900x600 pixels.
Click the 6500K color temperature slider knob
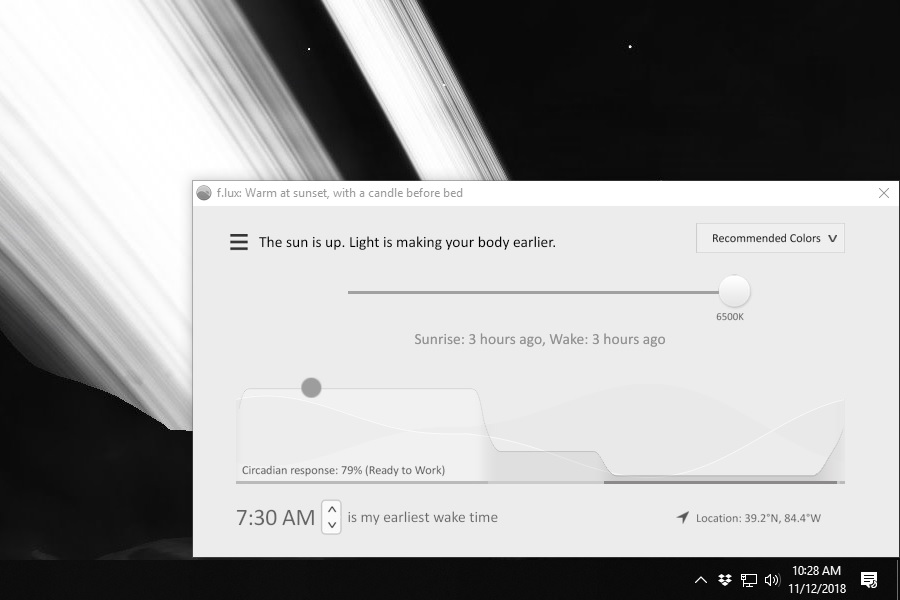click(734, 291)
